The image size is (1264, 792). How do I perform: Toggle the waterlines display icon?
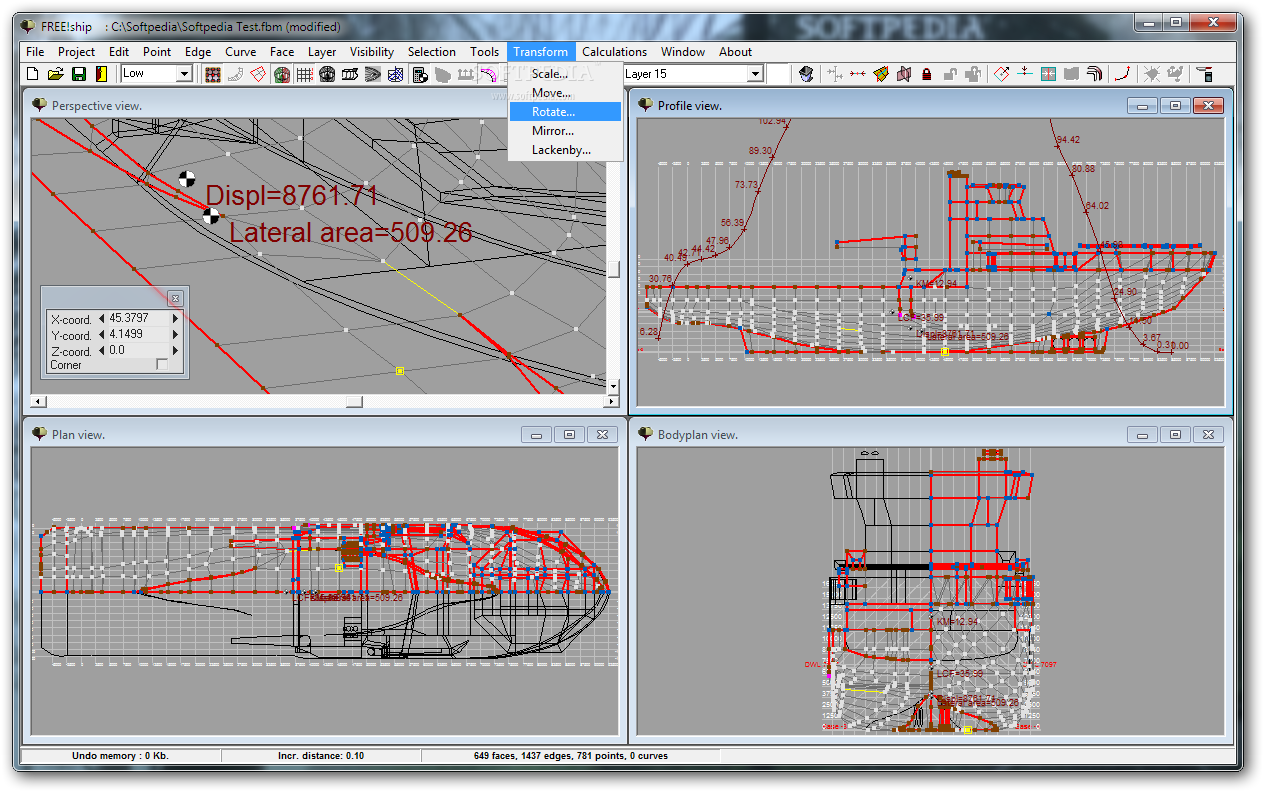373,74
